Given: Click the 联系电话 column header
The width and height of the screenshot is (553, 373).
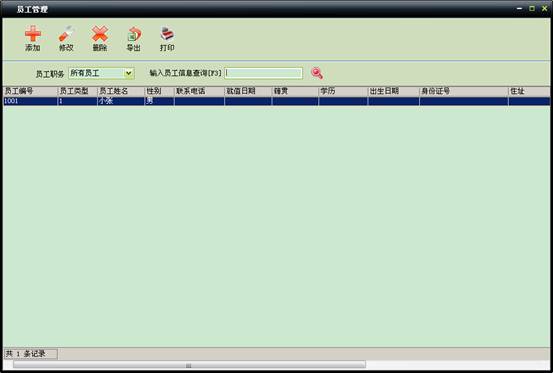Looking at the screenshot, I should click(x=199, y=91).
